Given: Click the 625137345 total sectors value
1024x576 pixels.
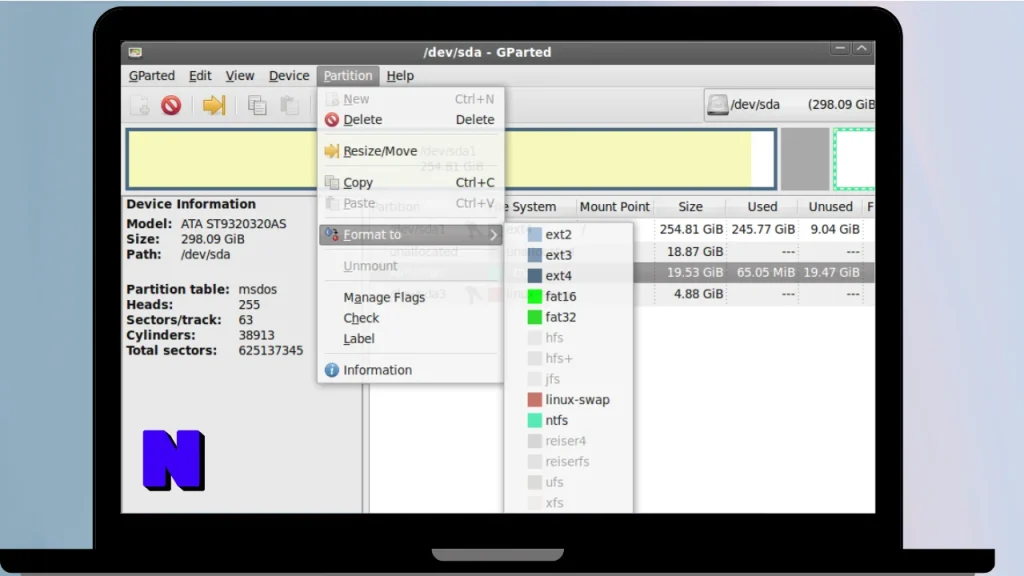Looking at the screenshot, I should coord(270,351).
